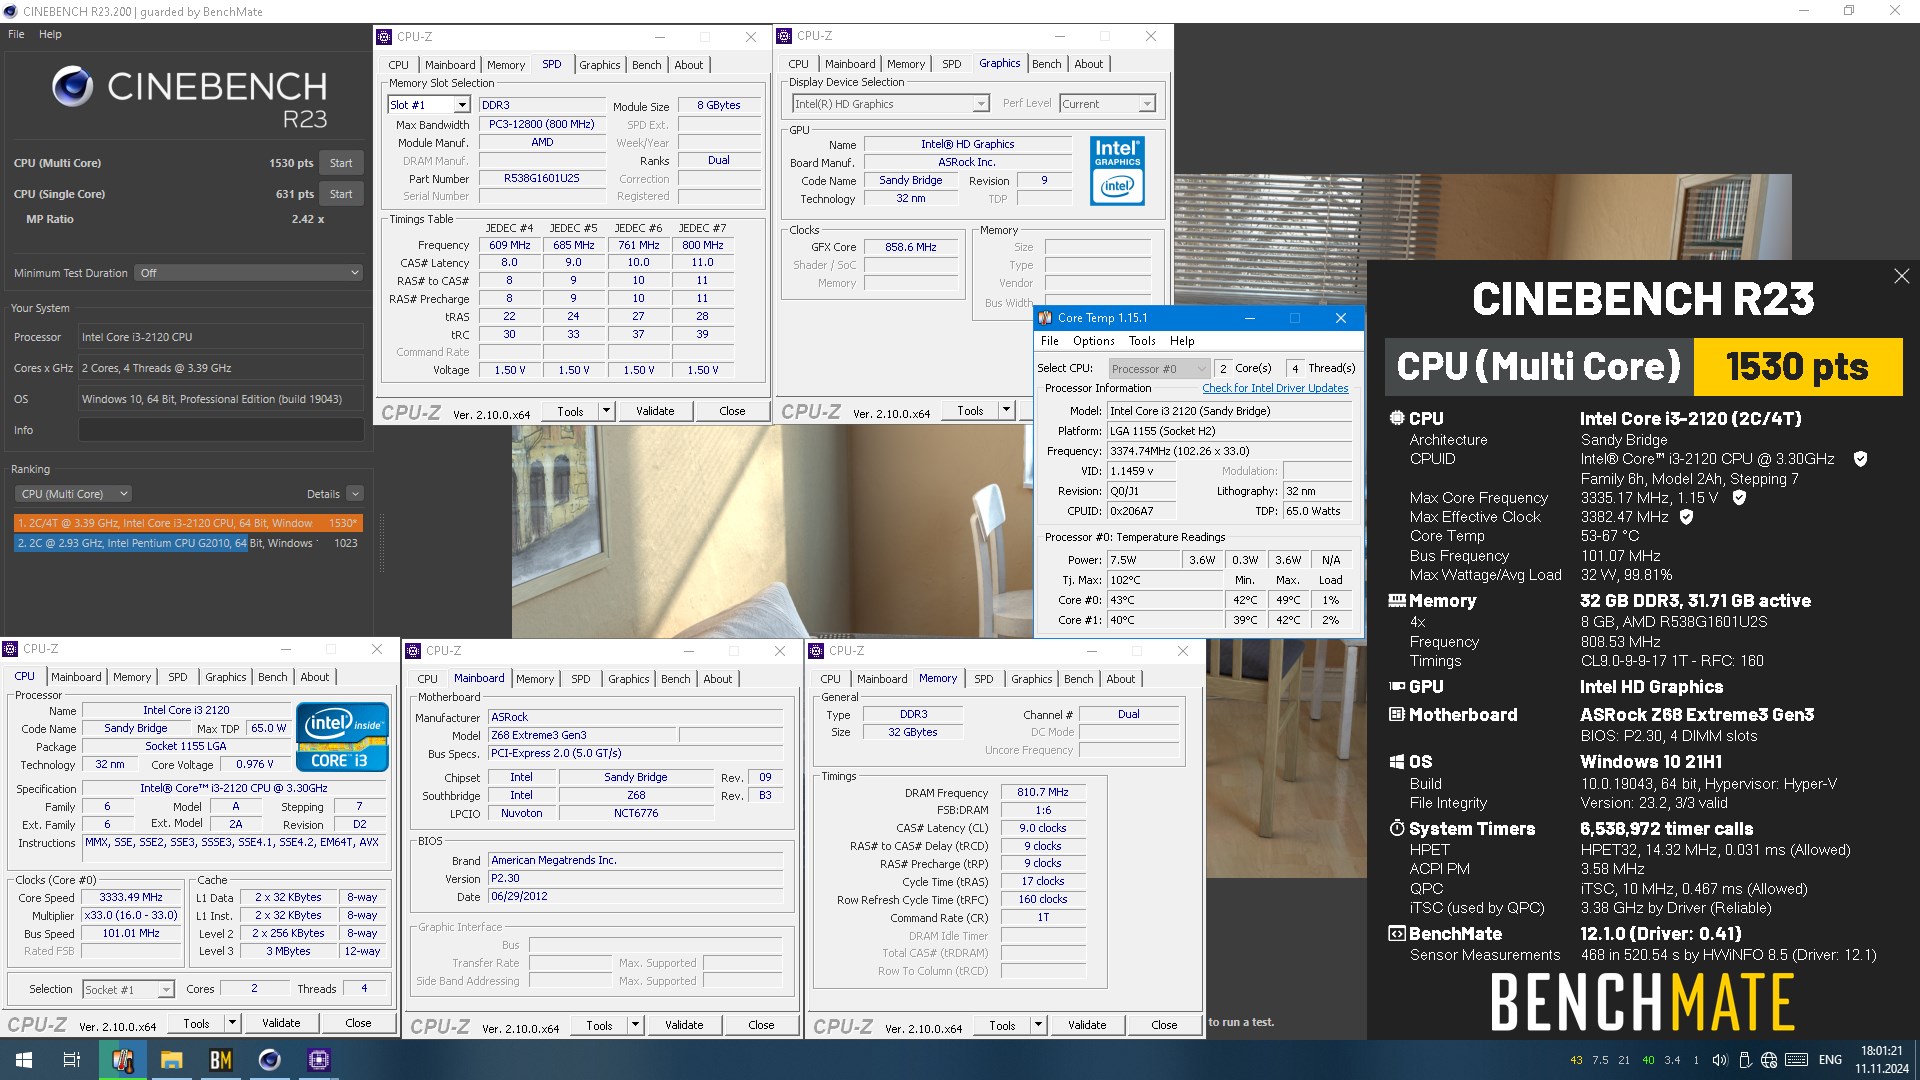Open the Display Device Selection dropdown

click(x=981, y=104)
